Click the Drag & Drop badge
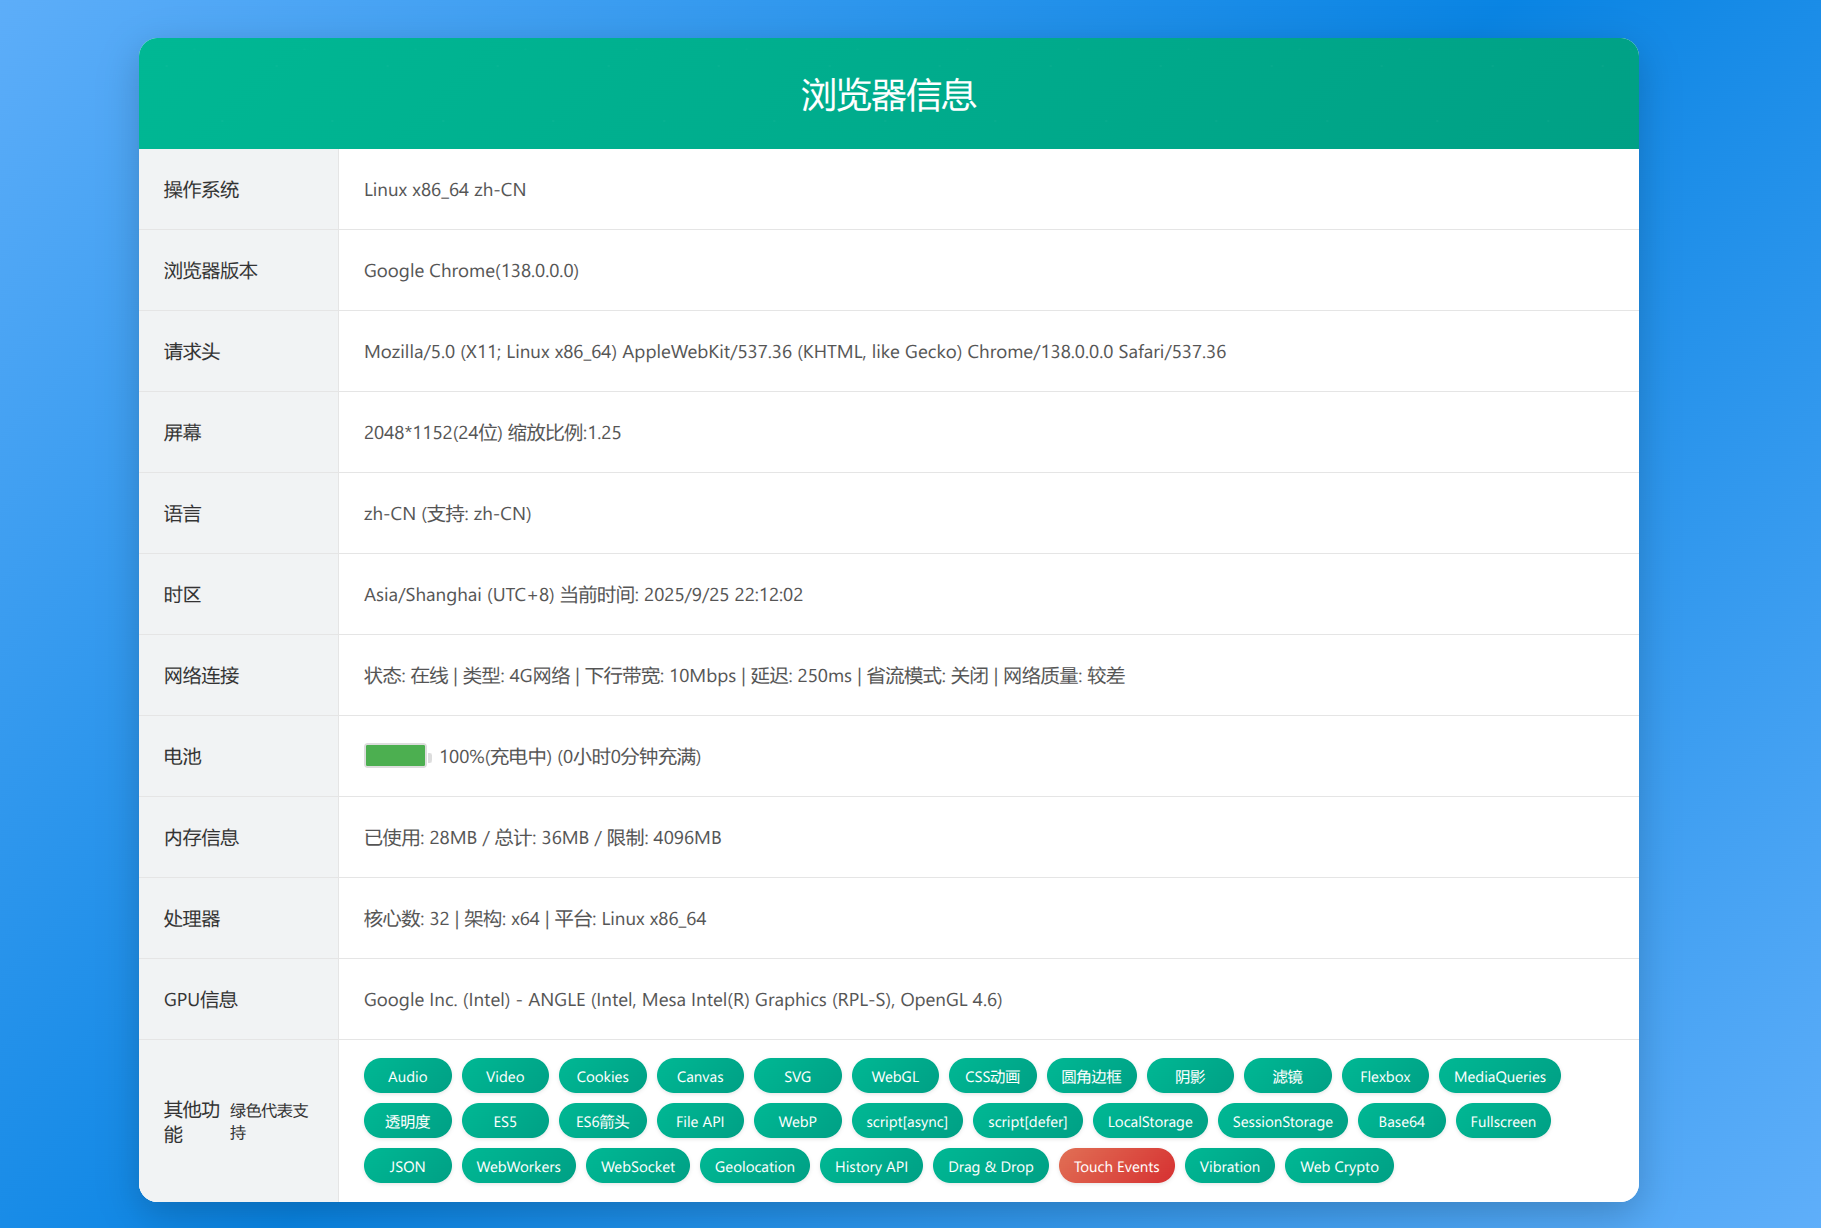This screenshot has width=1821, height=1228. pyautogui.click(x=990, y=1166)
